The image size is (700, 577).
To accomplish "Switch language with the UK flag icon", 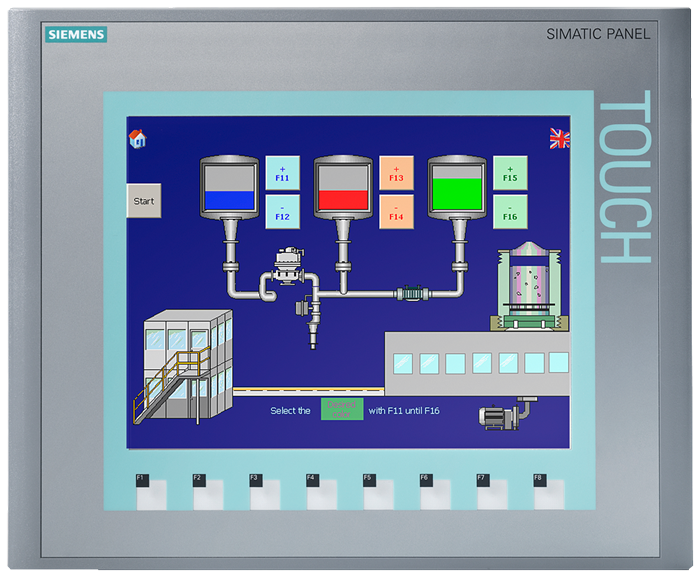I will pos(559,139).
